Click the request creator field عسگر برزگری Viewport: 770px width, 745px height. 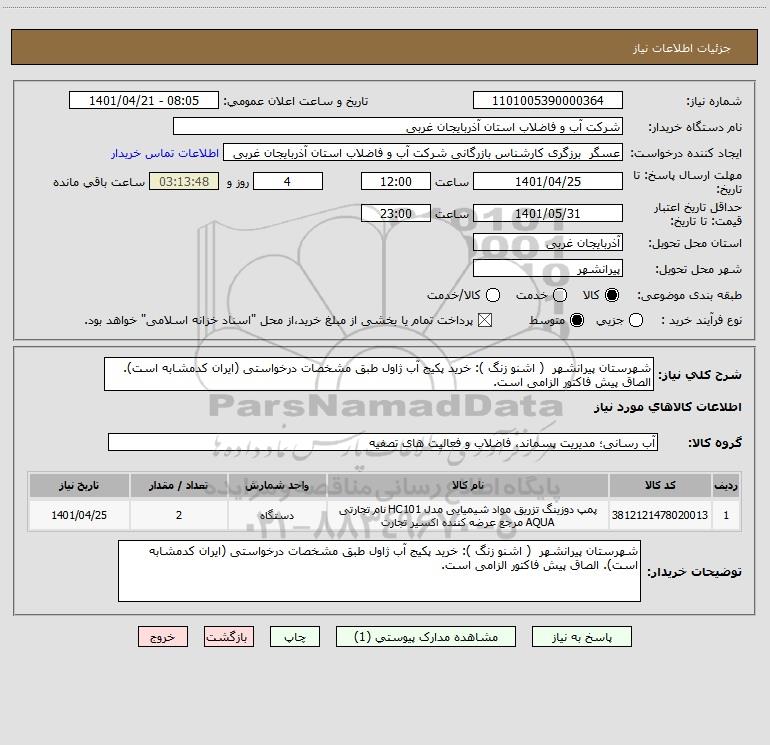[423, 152]
